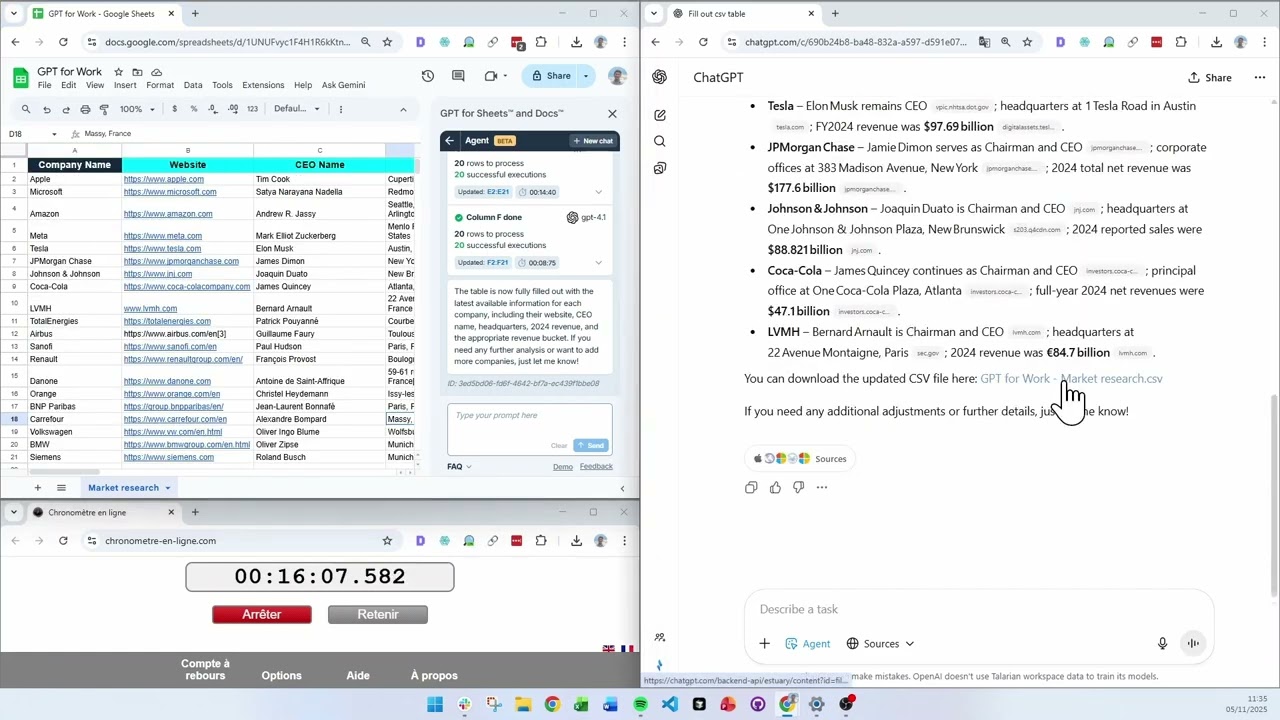Open the Data menu in Sheets
This screenshot has height=720, width=1280.
tap(193, 85)
